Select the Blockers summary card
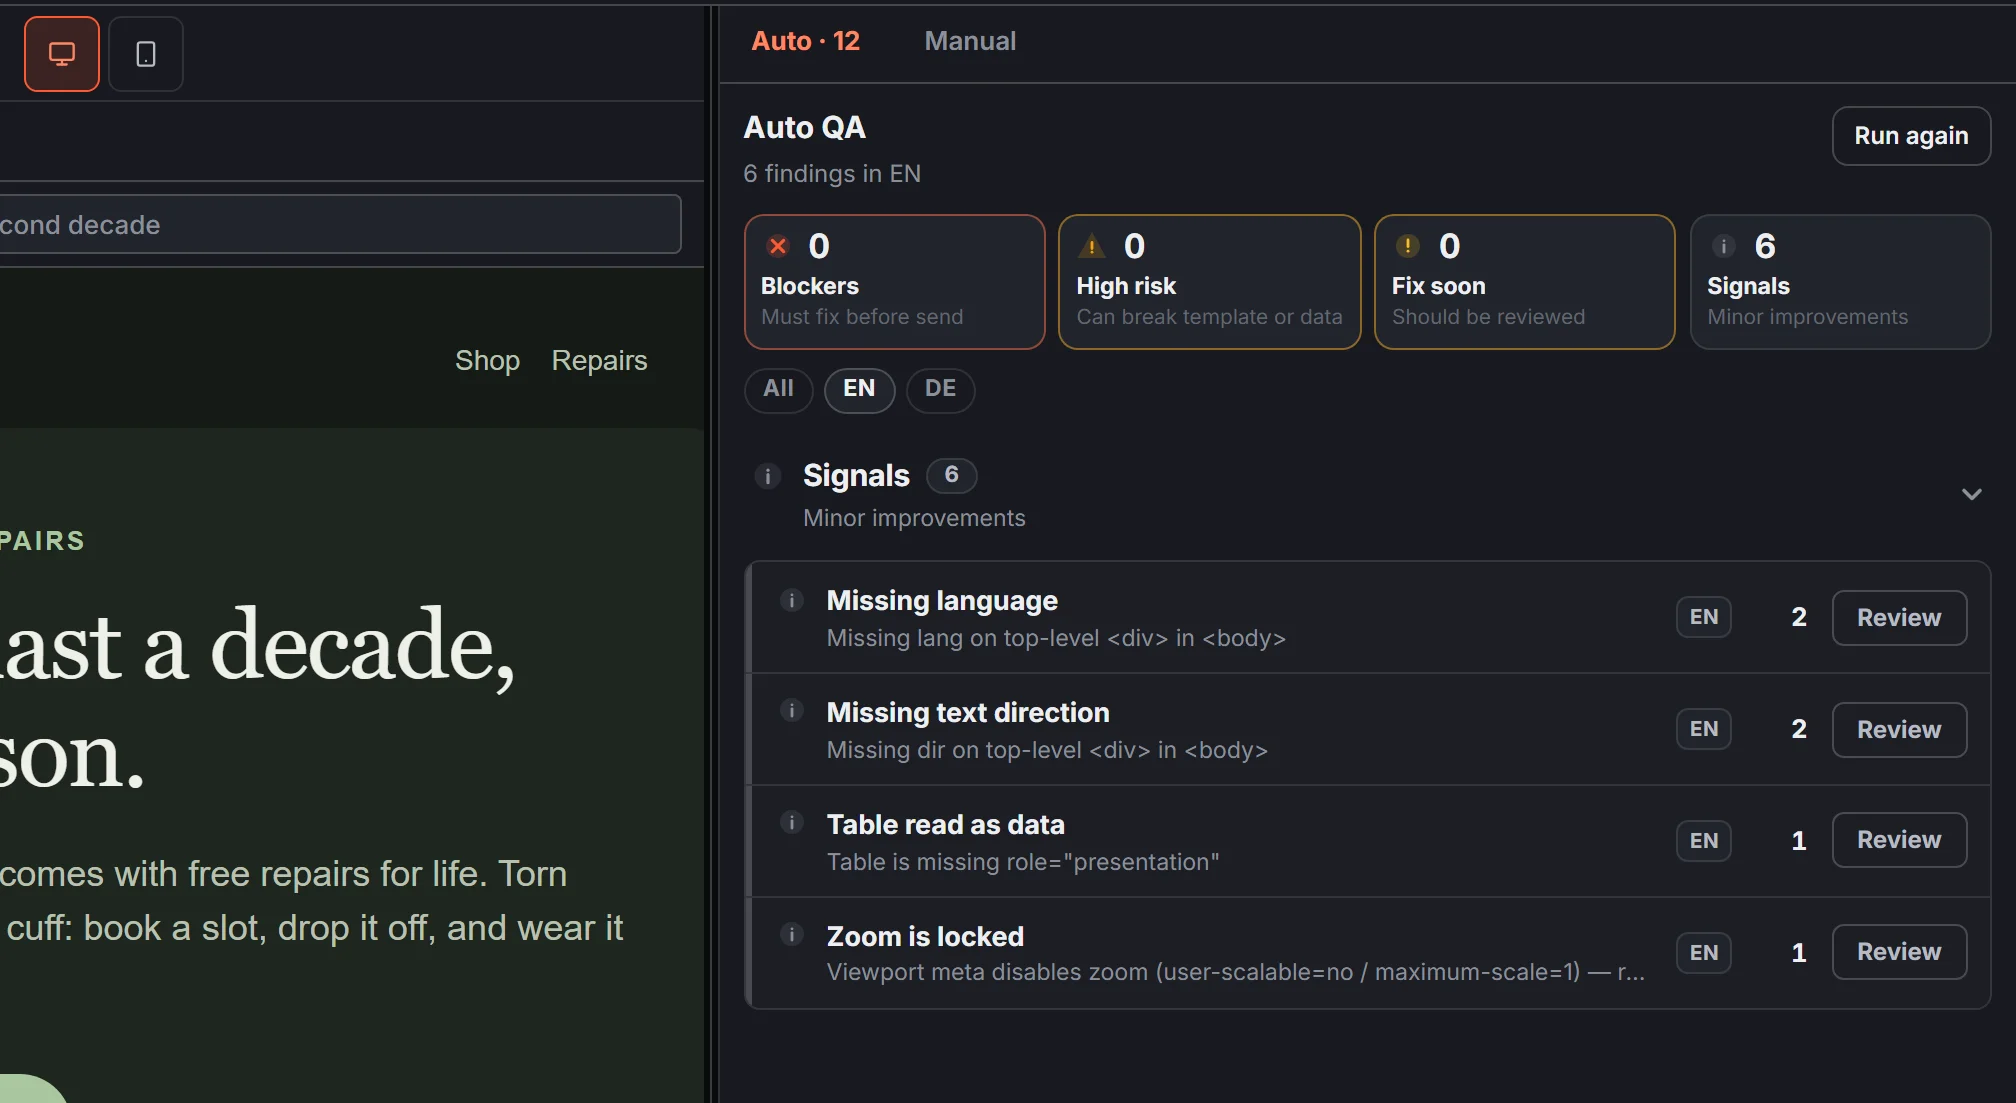2016x1103 pixels. click(895, 282)
